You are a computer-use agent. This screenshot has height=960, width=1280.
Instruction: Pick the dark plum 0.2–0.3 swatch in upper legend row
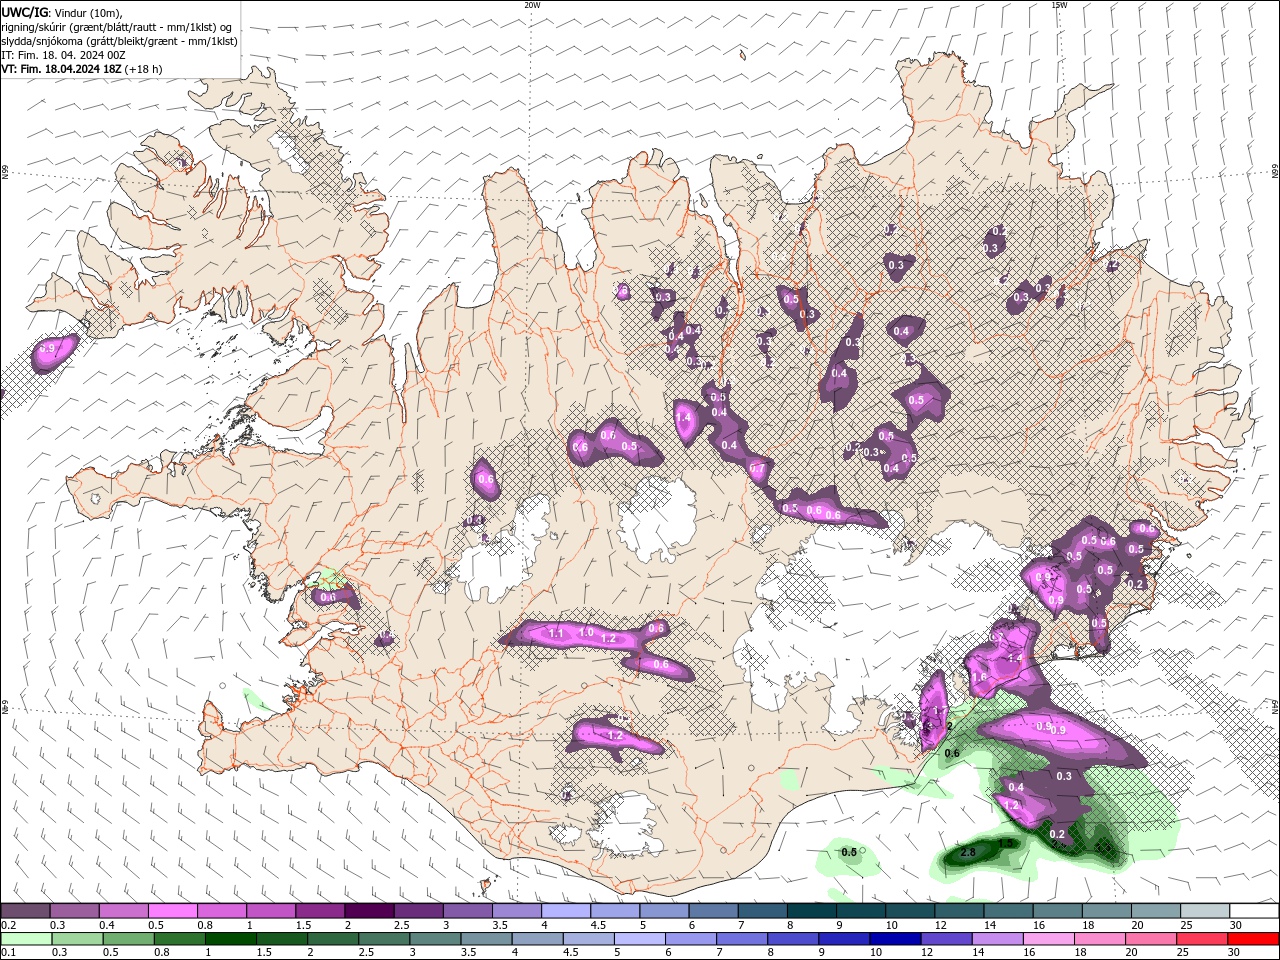[25, 911]
